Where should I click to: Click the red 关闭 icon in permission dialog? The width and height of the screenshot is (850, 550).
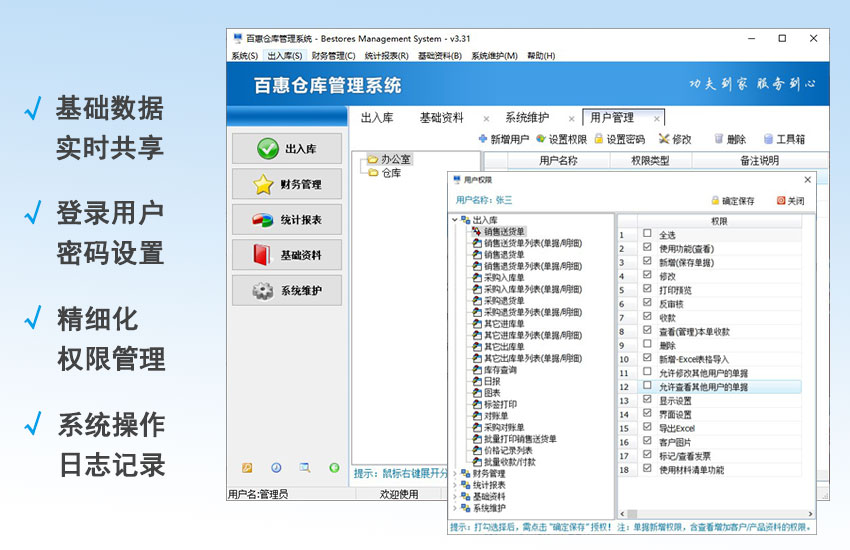(781, 200)
